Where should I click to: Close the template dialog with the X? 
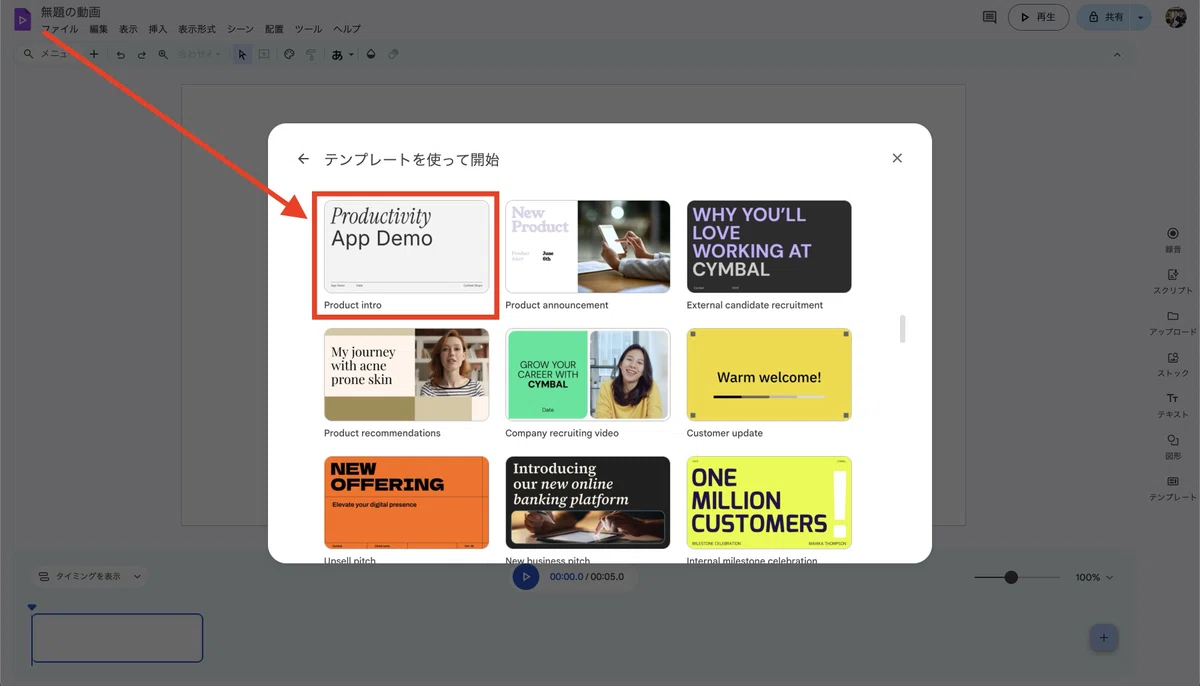point(897,158)
